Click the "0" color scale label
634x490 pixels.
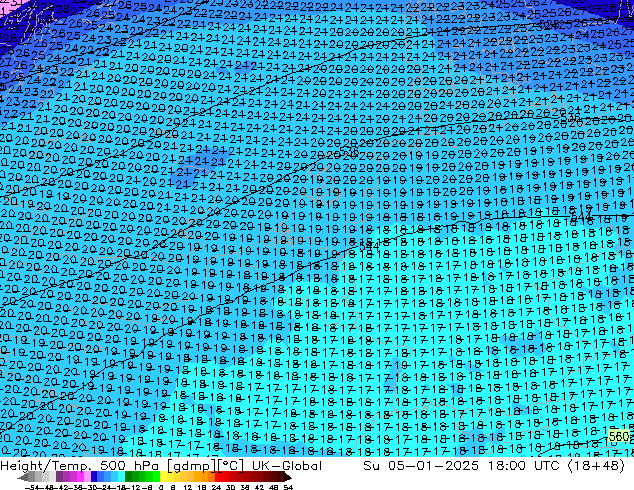(161, 487)
